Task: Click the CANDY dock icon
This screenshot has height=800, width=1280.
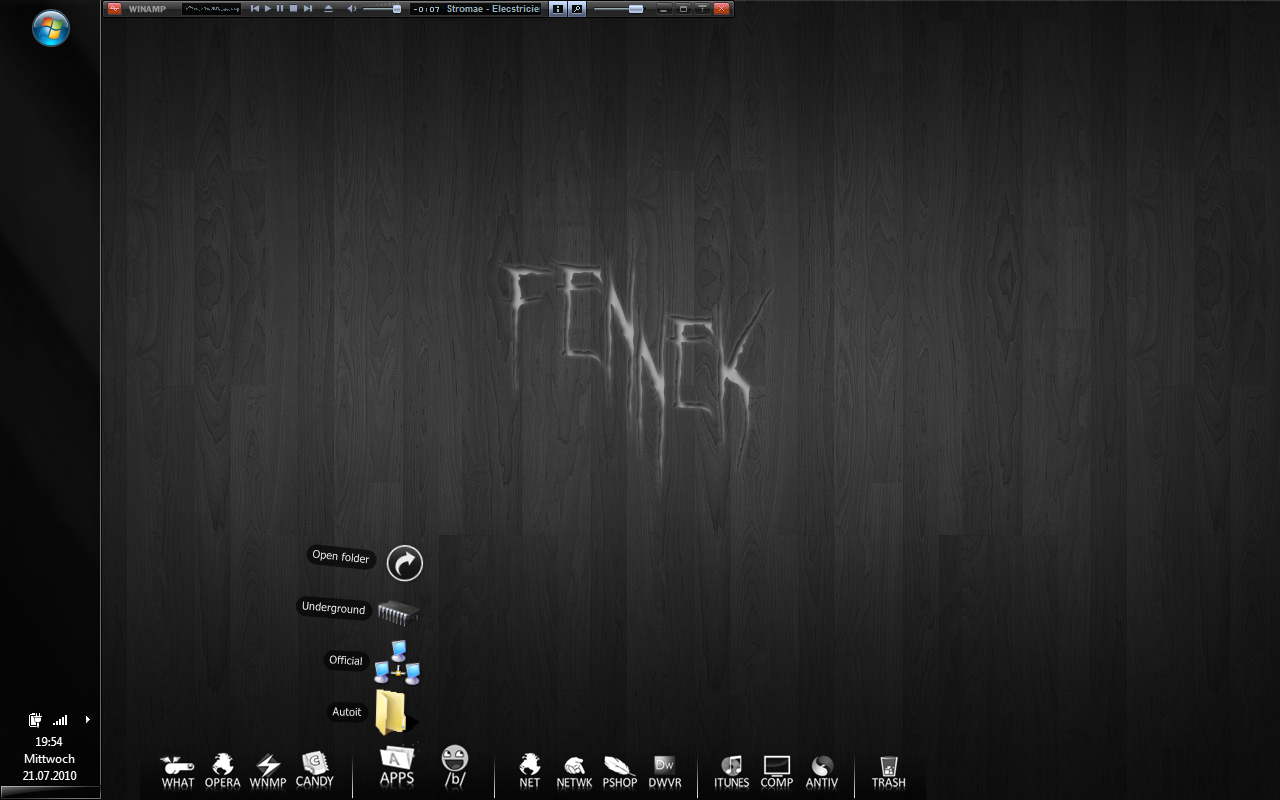Action: tap(314, 768)
